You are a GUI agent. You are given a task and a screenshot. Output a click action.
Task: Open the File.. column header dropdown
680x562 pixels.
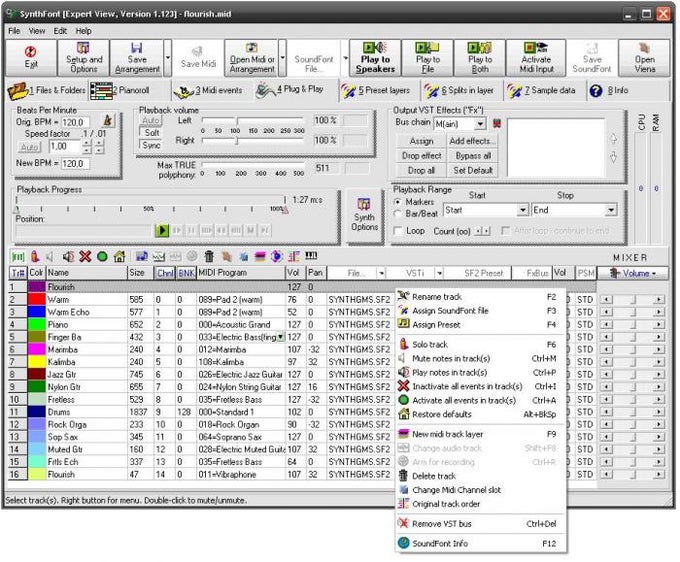click(x=381, y=273)
